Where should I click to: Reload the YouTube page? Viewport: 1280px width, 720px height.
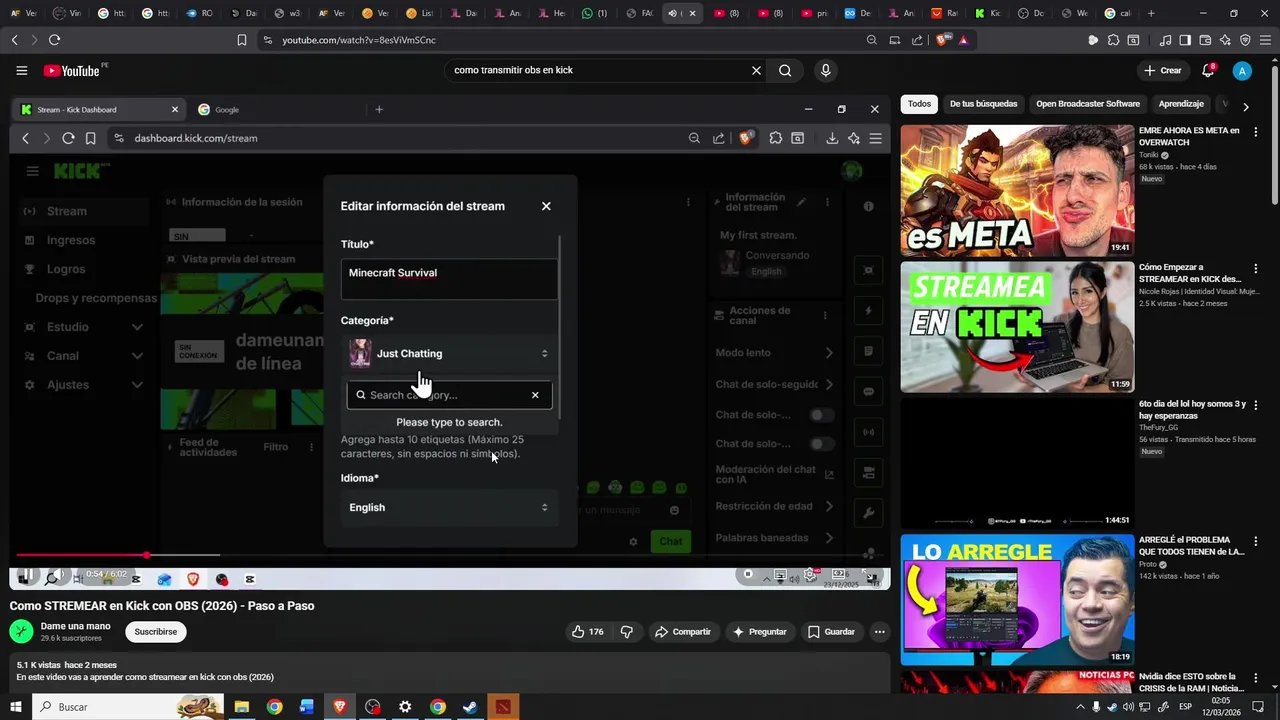[54, 40]
